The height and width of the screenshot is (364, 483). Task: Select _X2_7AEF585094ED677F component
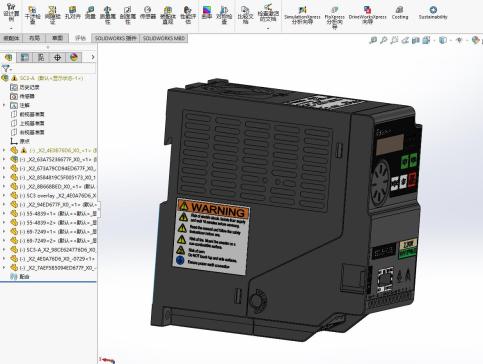(x=58, y=267)
